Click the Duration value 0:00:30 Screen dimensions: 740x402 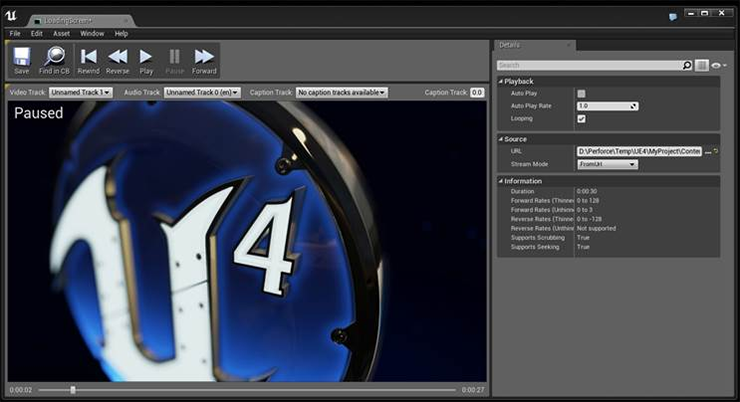(587, 192)
